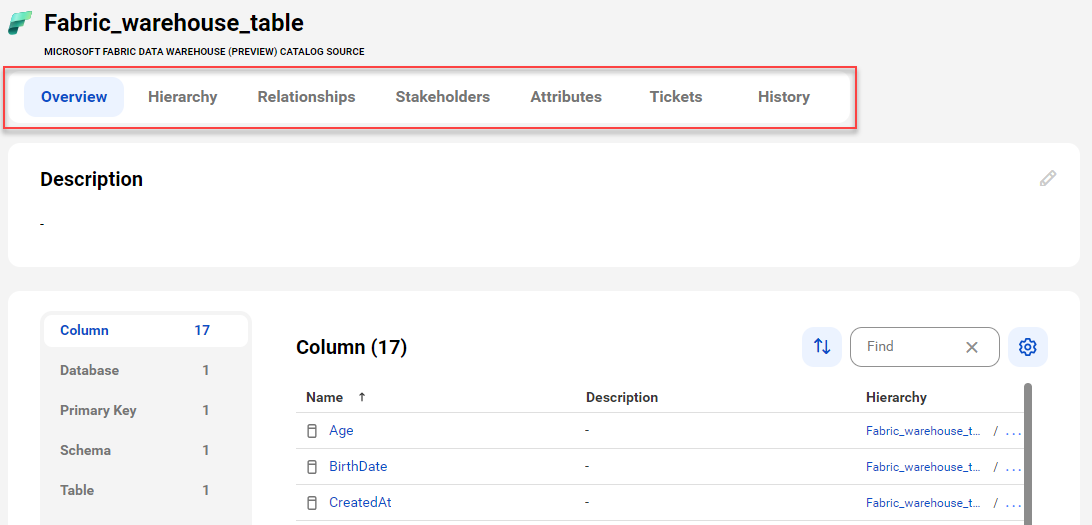The width and height of the screenshot is (1092, 525).
Task: Select Primary Key in the asset list
Action: (x=146, y=411)
